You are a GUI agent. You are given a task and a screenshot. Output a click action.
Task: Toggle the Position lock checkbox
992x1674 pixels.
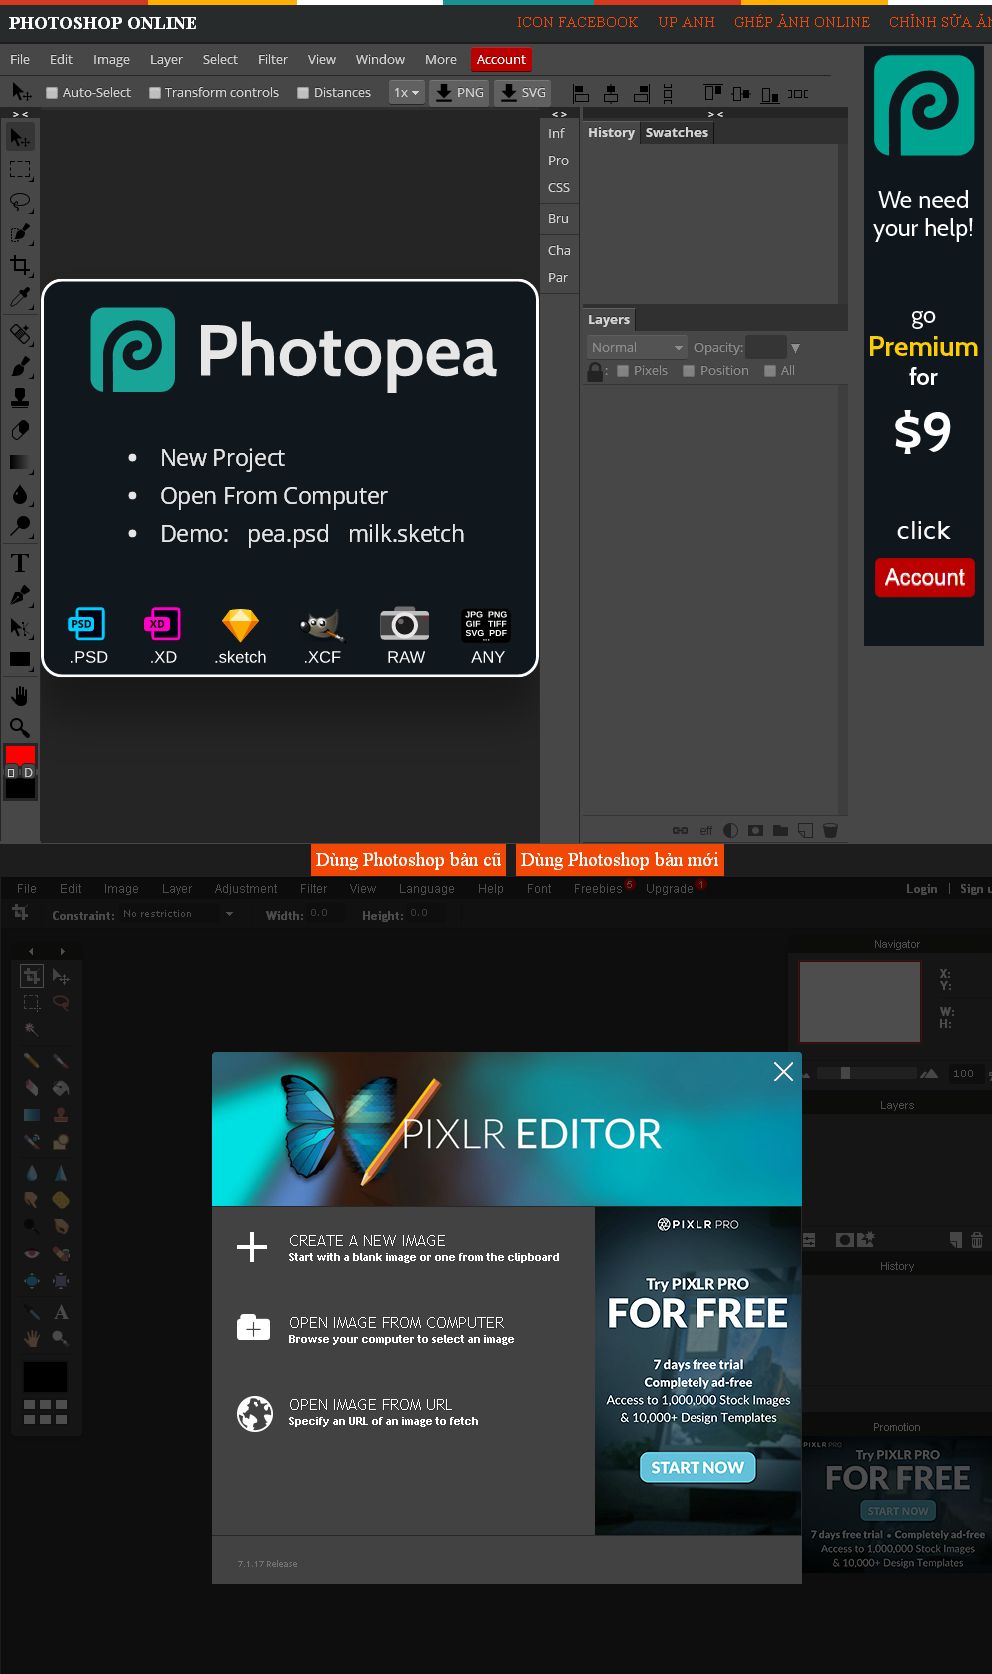689,371
